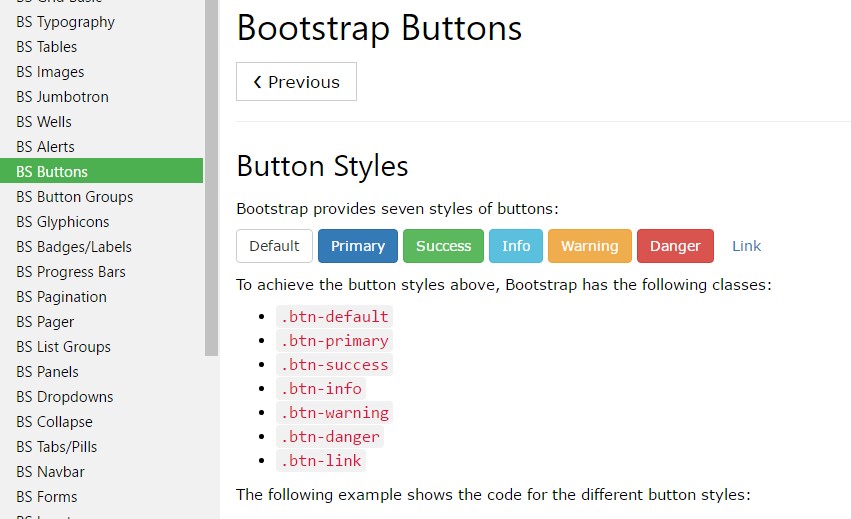Open BS Glyphicons in the sidebar
The width and height of the screenshot is (851, 519).
coord(101,221)
